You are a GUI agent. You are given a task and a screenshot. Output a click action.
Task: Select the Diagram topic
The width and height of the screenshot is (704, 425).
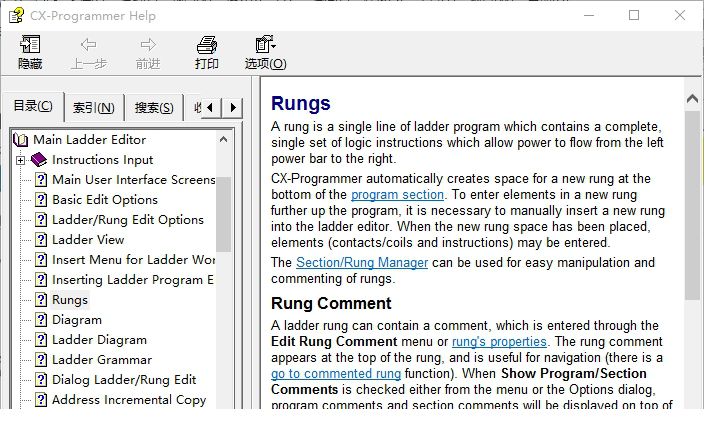pos(77,320)
